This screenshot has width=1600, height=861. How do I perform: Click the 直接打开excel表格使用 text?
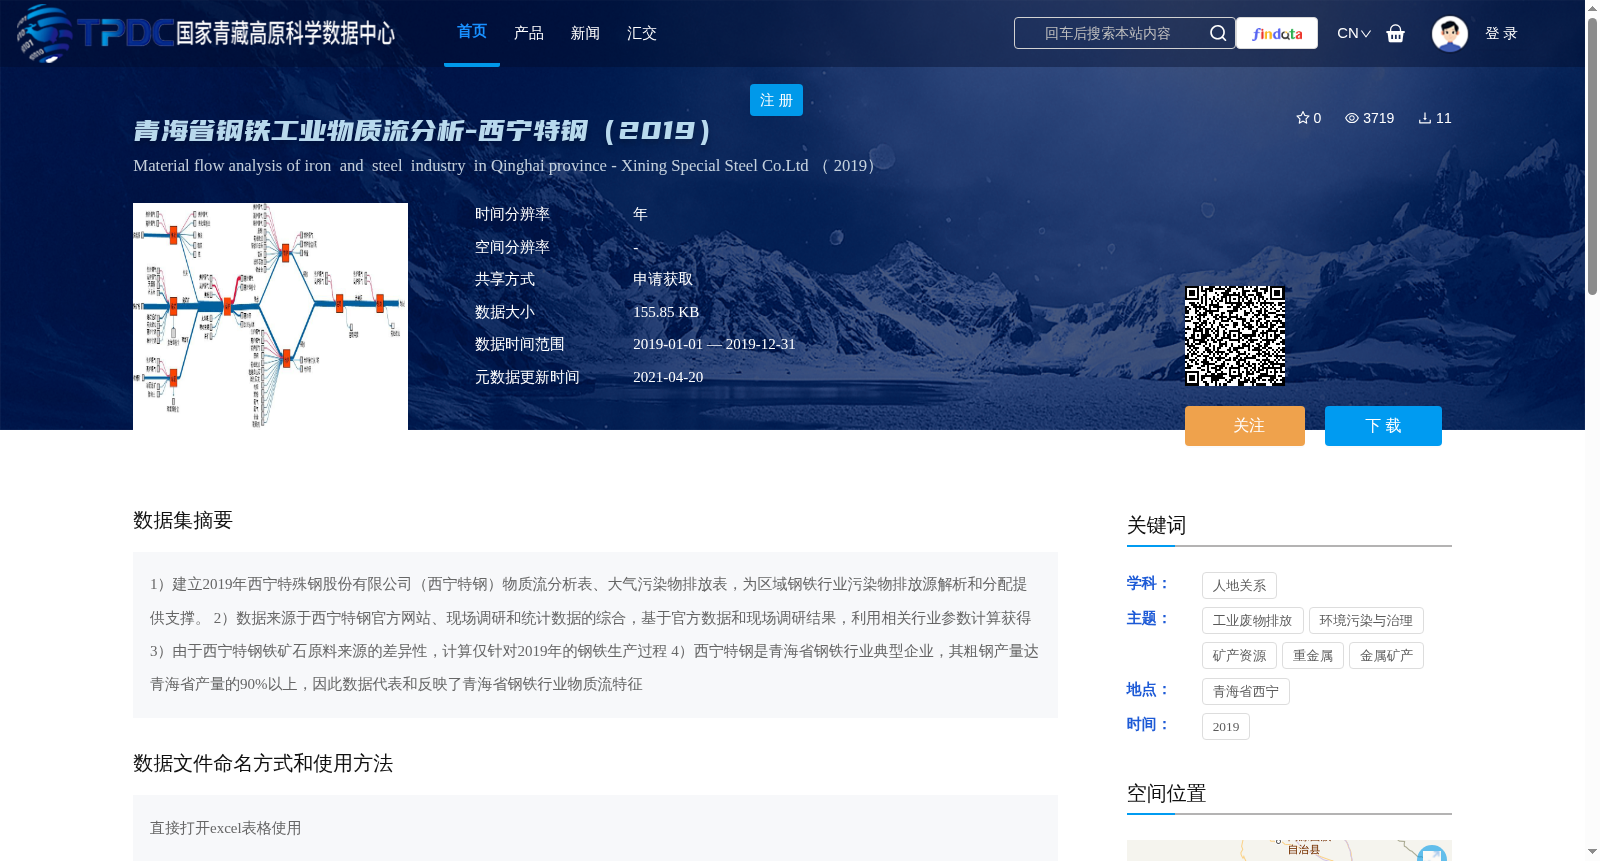[x=225, y=828]
